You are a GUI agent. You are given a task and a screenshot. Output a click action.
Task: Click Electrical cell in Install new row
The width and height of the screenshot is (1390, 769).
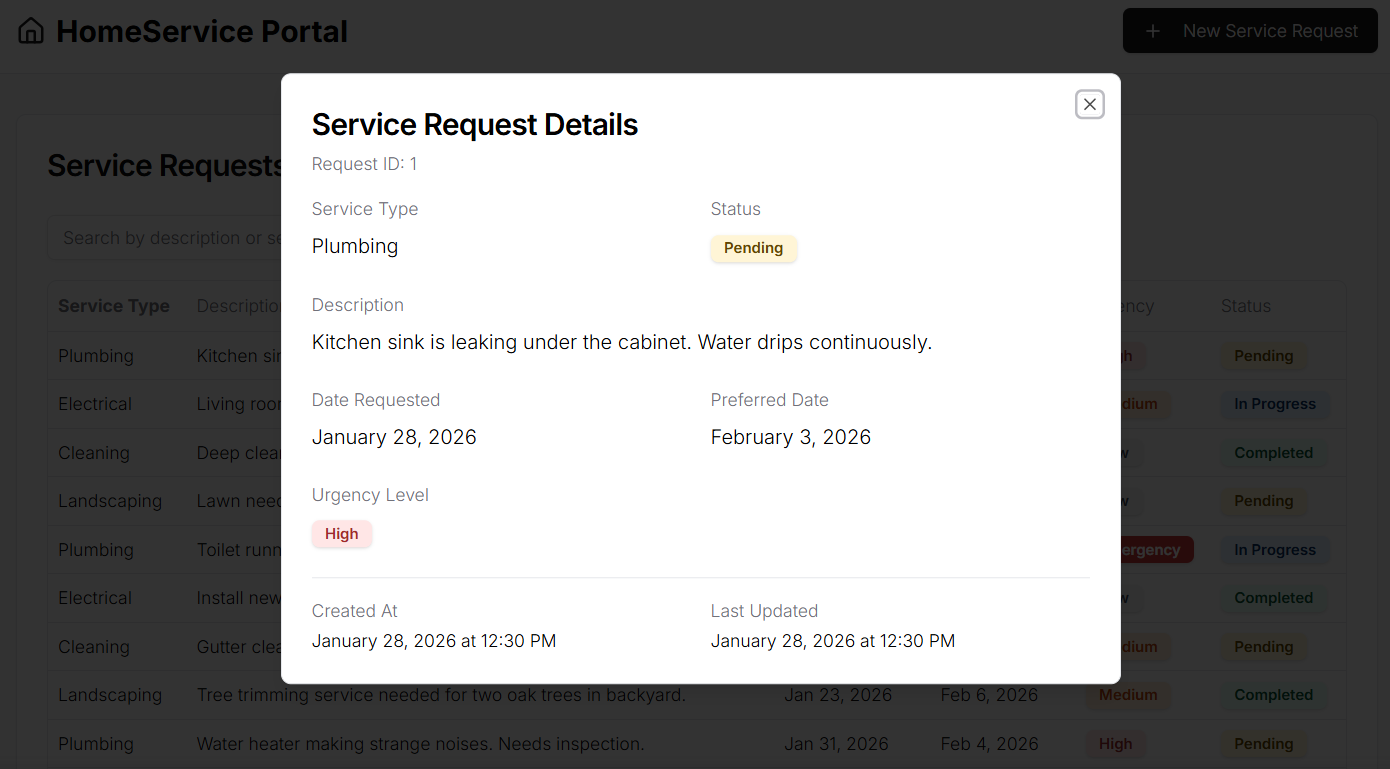pyautogui.click(x=95, y=598)
